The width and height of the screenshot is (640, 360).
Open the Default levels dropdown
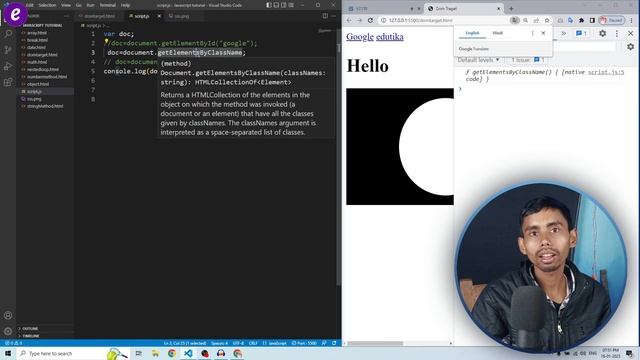click(x=478, y=60)
